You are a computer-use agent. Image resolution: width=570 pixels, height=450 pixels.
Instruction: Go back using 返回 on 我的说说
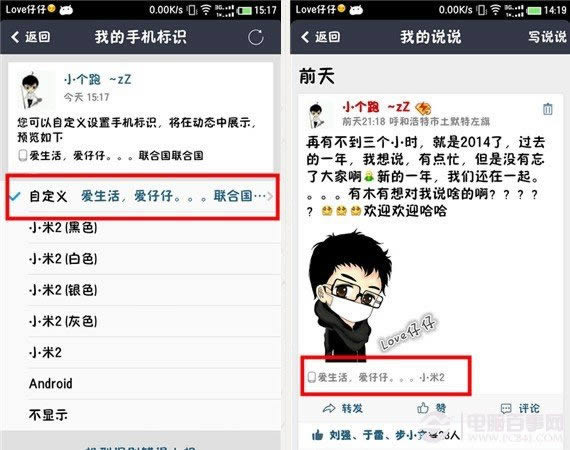(321, 37)
